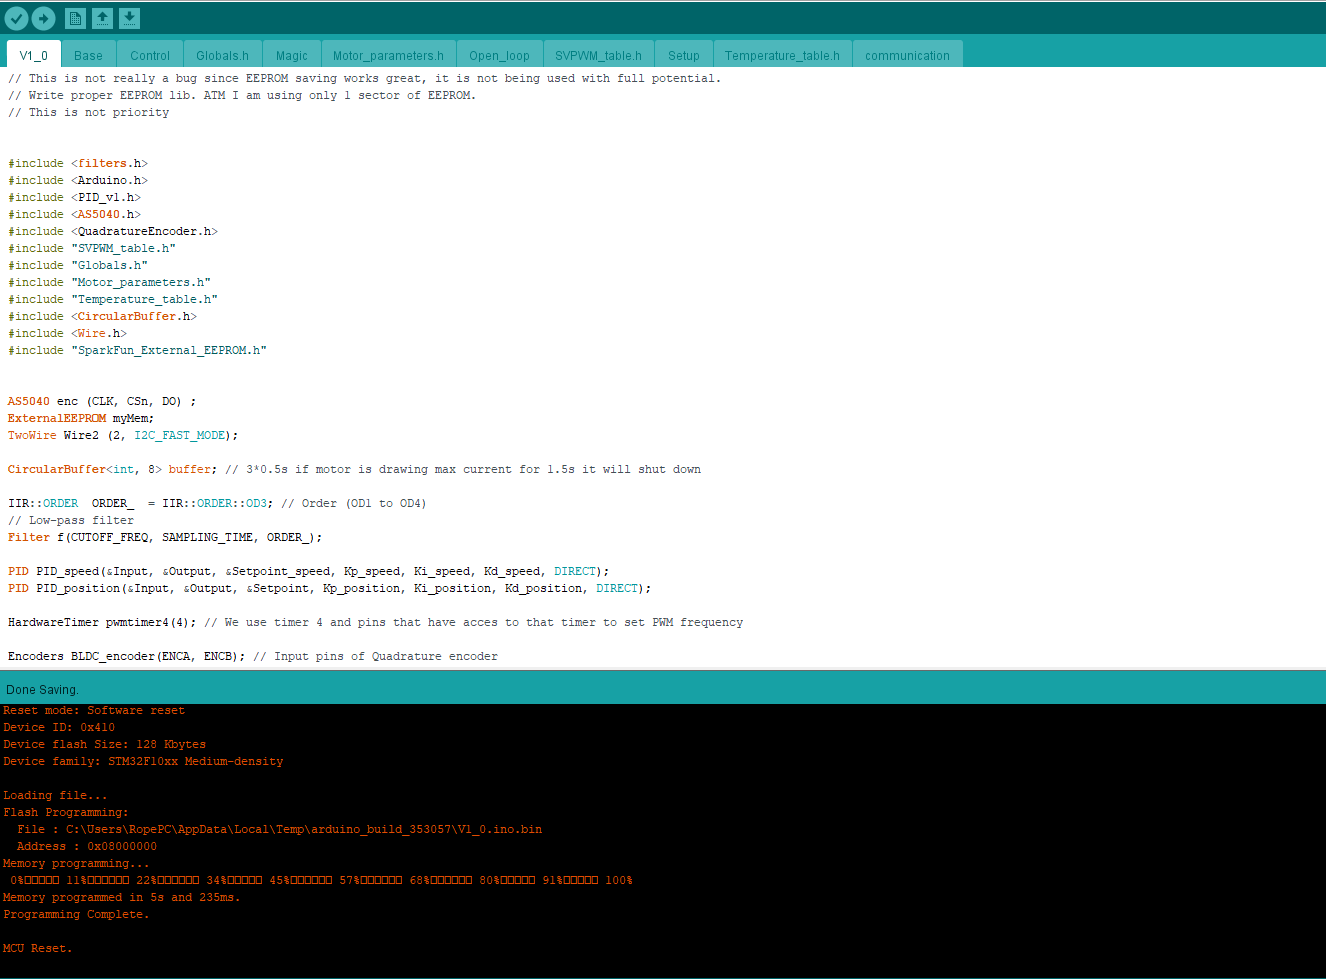
Task: Switch to the Base tab
Action: 89,55
